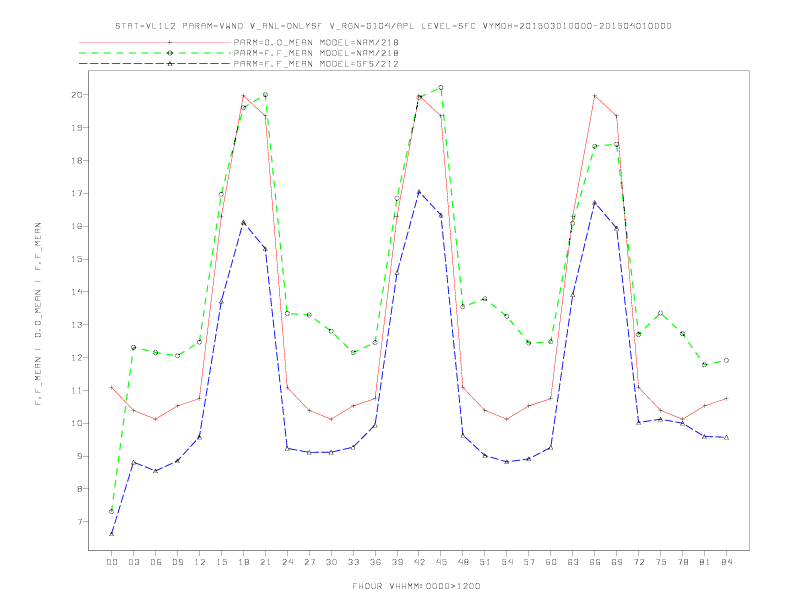The height and width of the screenshot is (612, 792).
Task: Click x-axis tick label 72
Action: click(x=638, y=562)
